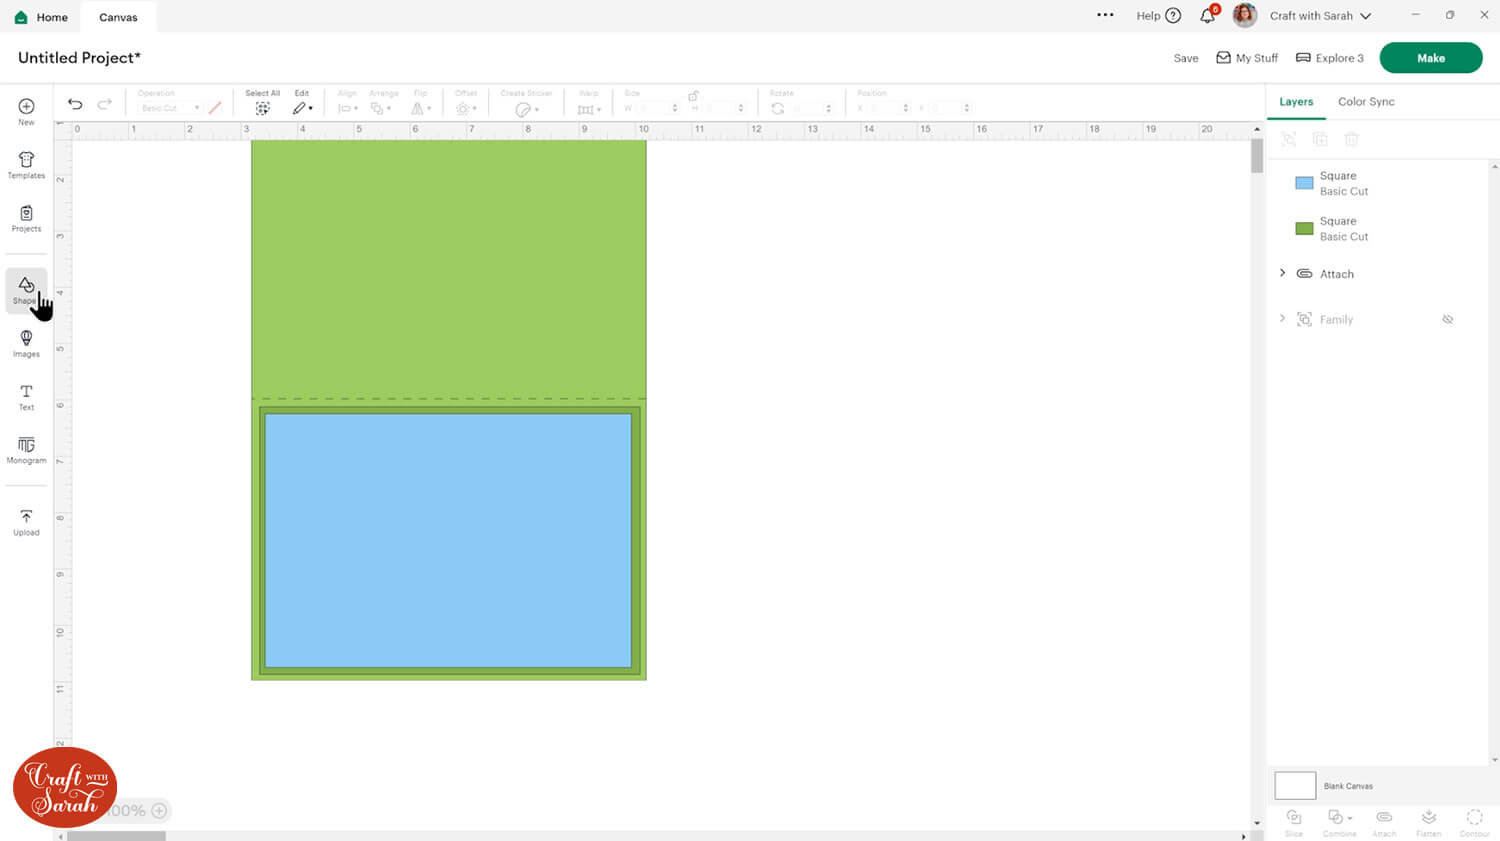The image size is (1500, 841).
Task: Open the Arrange dropdown
Action: click(x=379, y=108)
